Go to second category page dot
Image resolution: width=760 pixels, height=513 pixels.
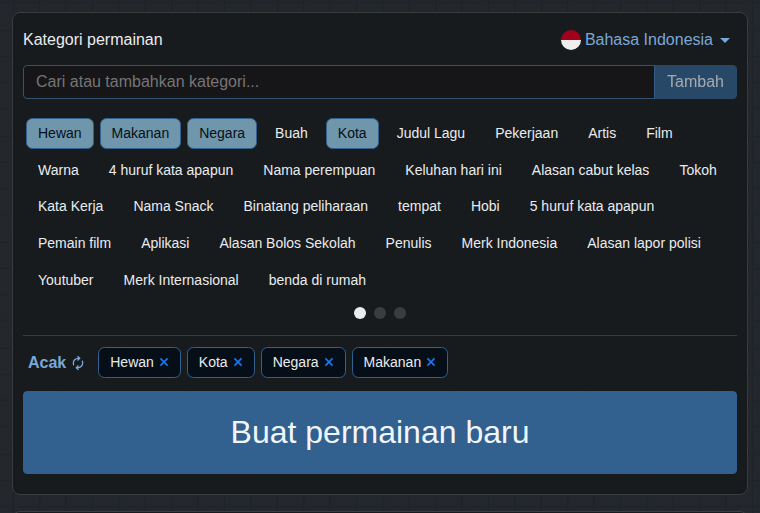pos(380,313)
